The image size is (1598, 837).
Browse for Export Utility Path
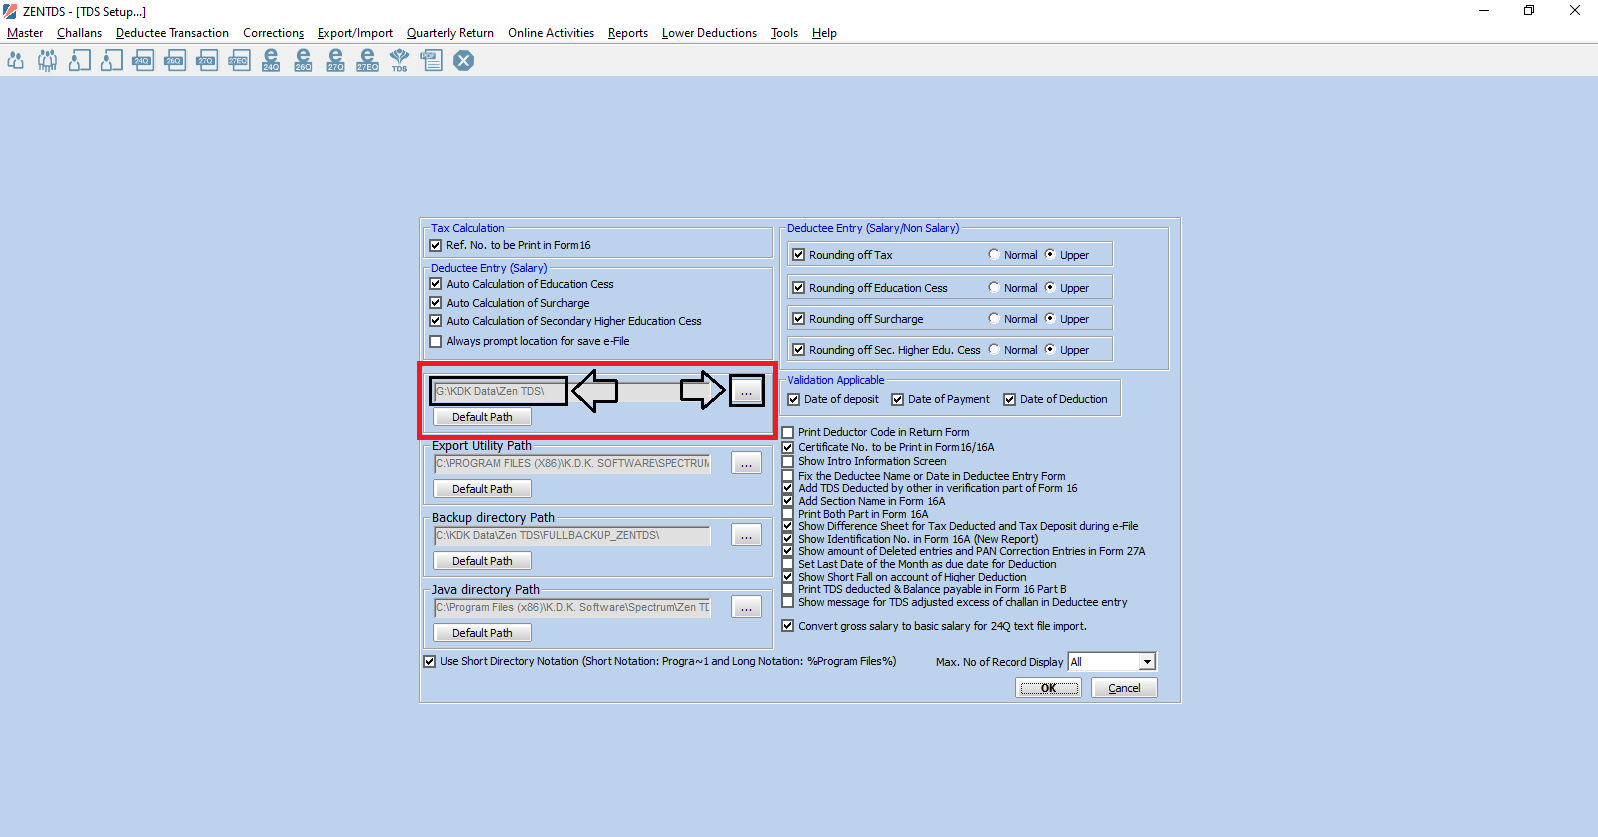[746, 463]
